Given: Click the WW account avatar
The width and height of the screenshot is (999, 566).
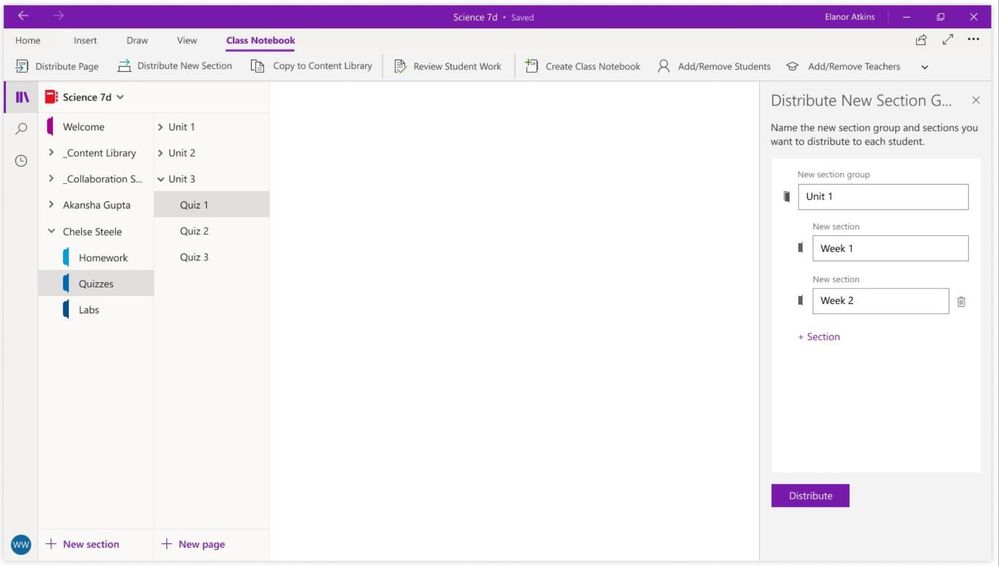Looking at the screenshot, I should tap(21, 544).
